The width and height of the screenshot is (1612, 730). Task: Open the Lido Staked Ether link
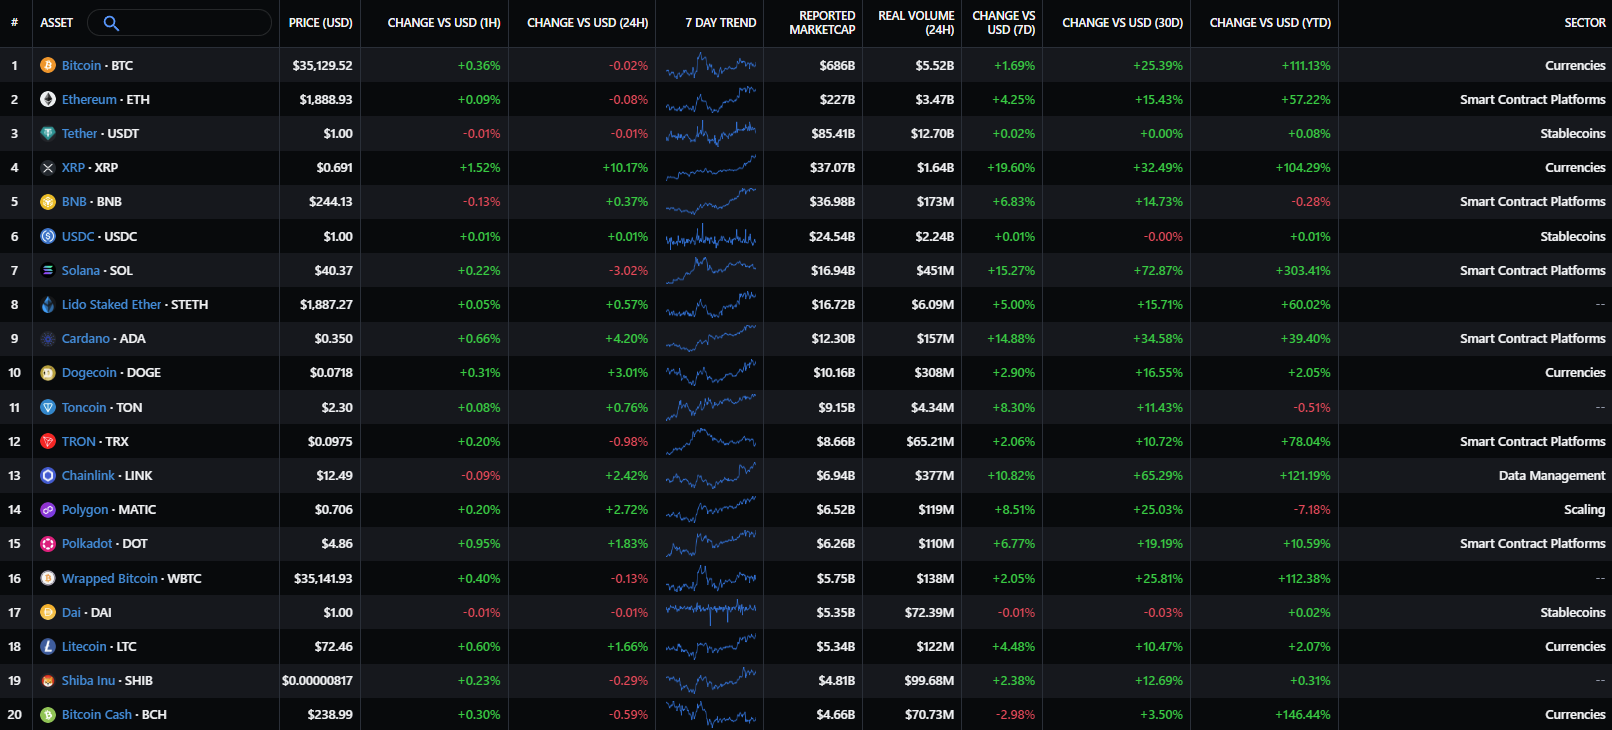pos(111,305)
